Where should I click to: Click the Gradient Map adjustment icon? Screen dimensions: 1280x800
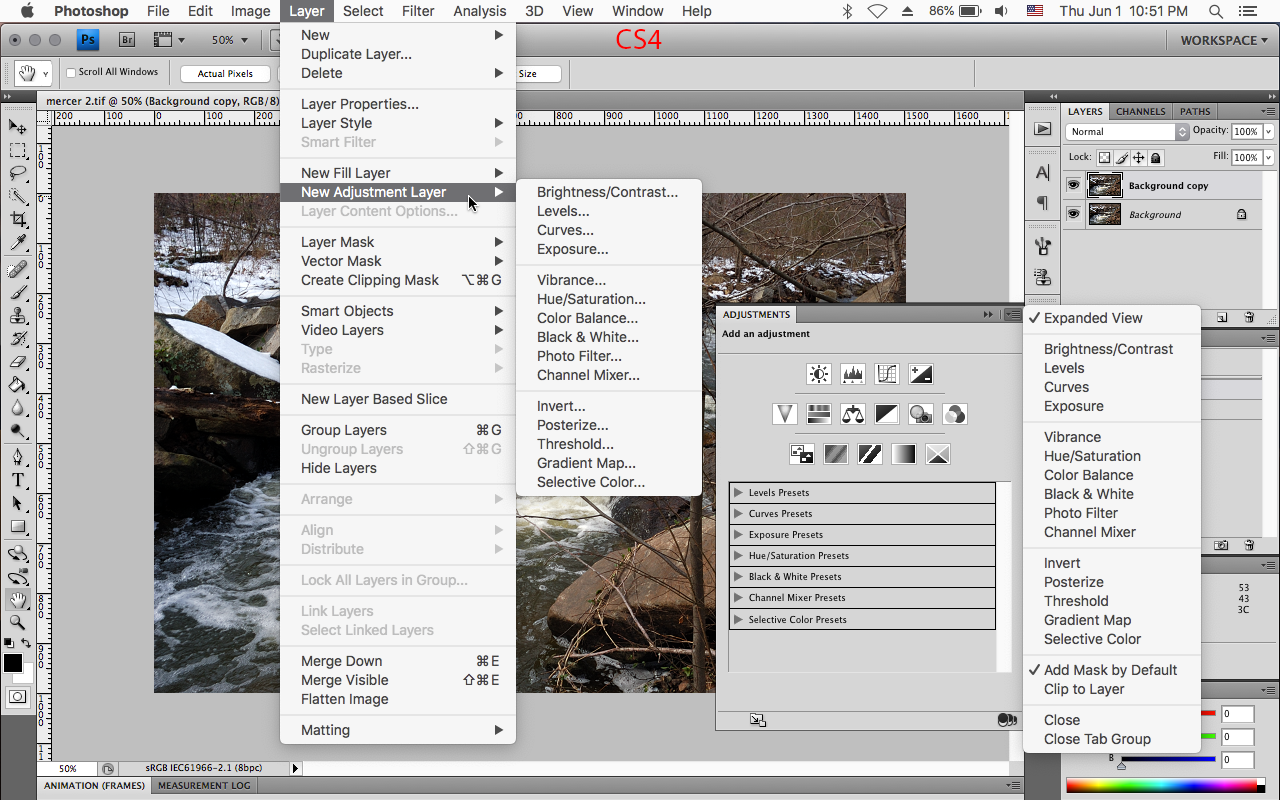[903, 453]
